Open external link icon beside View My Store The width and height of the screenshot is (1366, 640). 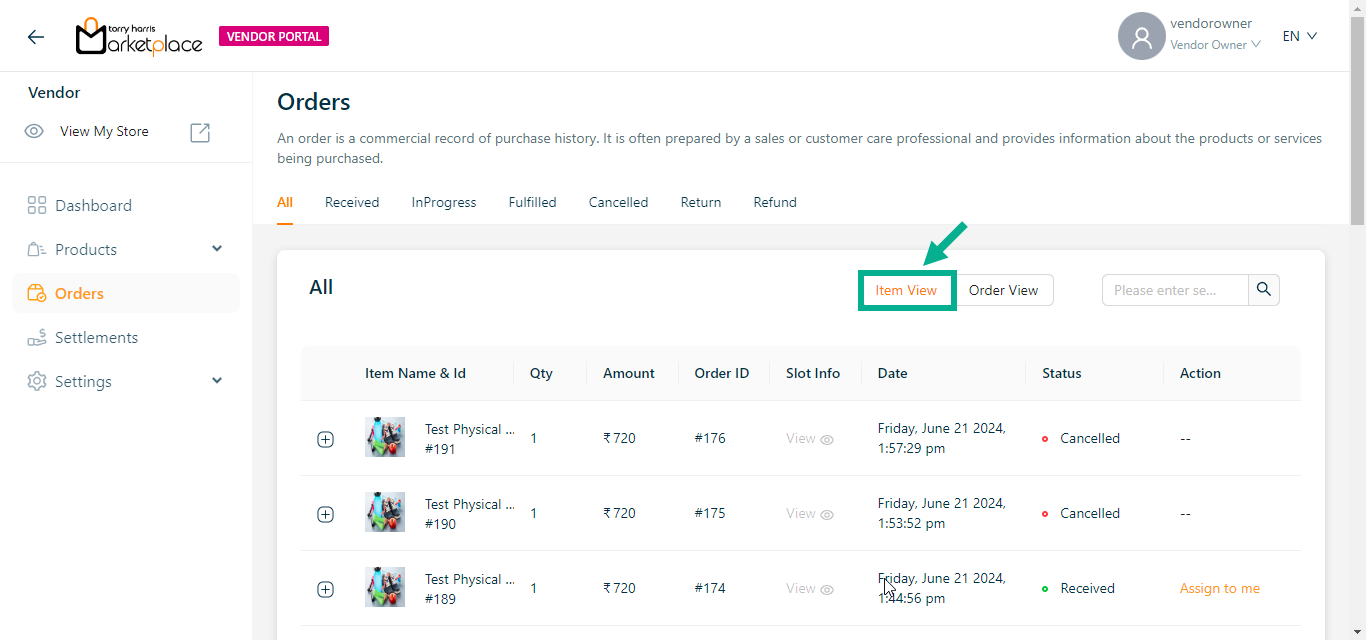[x=200, y=132]
